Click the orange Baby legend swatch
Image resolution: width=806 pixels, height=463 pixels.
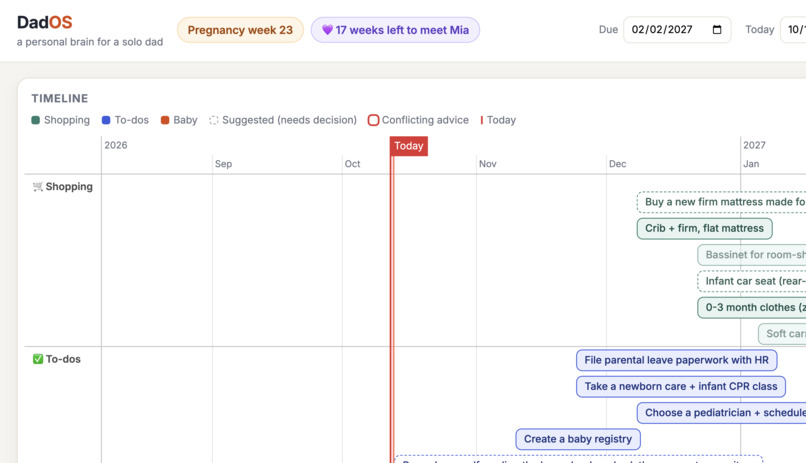tap(165, 120)
